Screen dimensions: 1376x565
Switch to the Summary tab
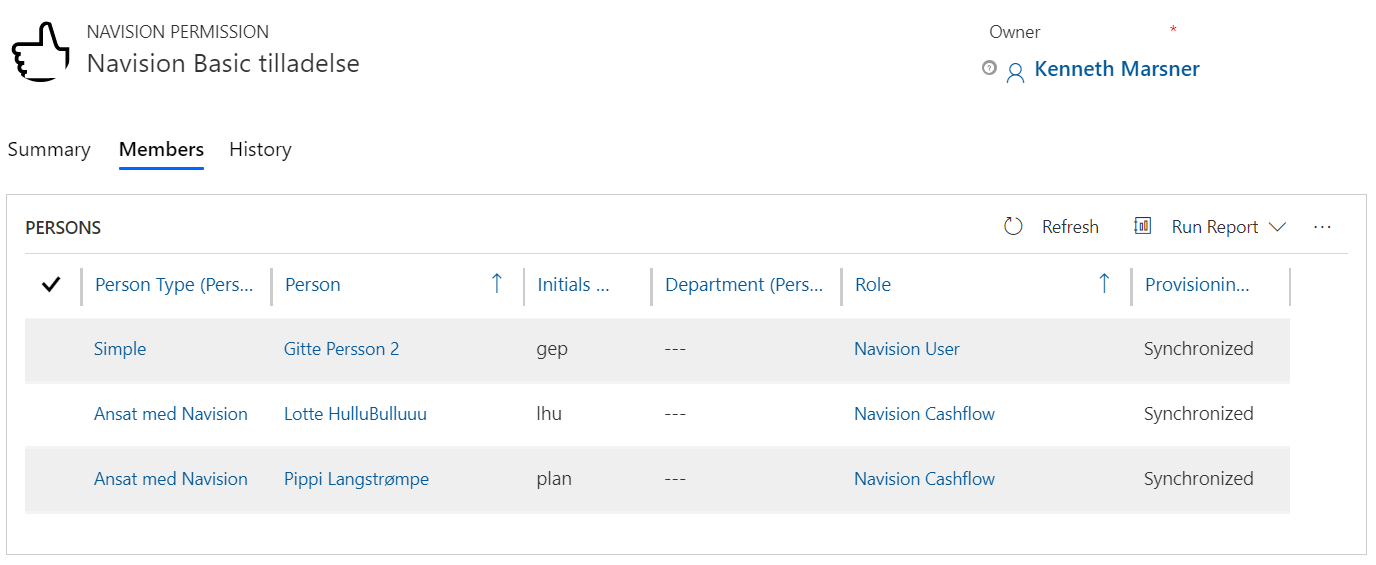(x=49, y=150)
